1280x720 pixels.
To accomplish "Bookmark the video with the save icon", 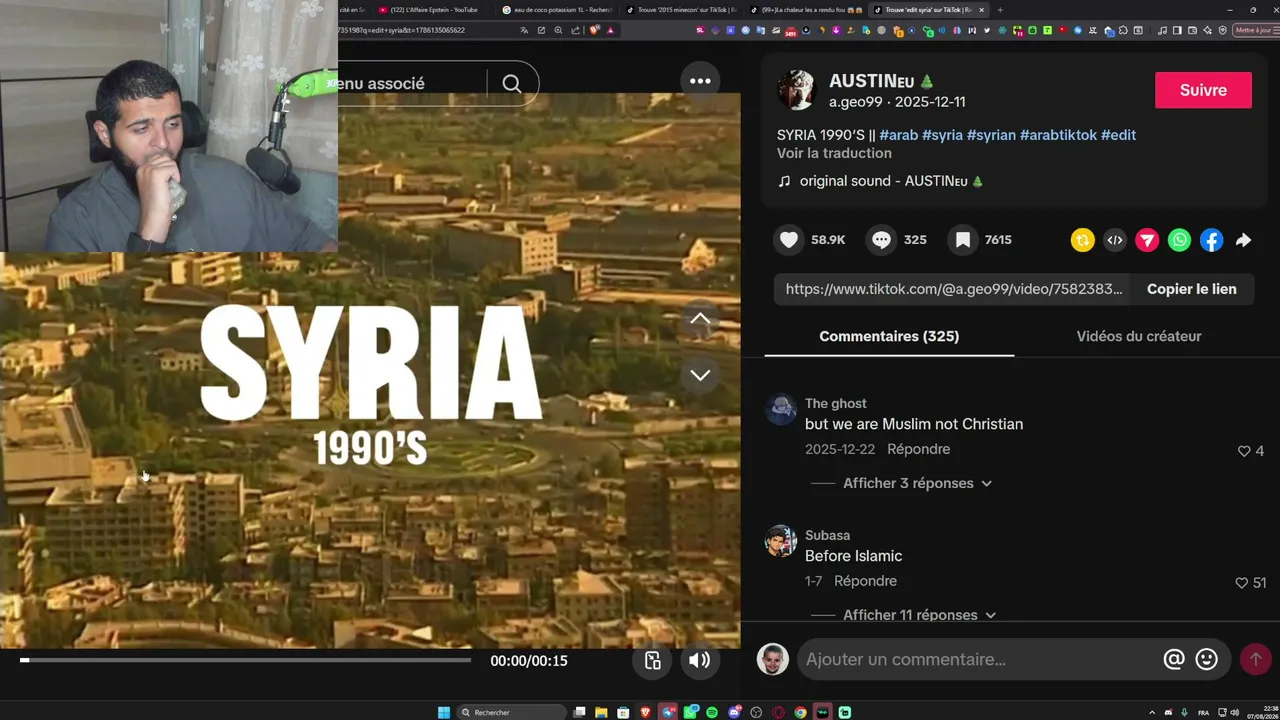I will click(x=962, y=240).
